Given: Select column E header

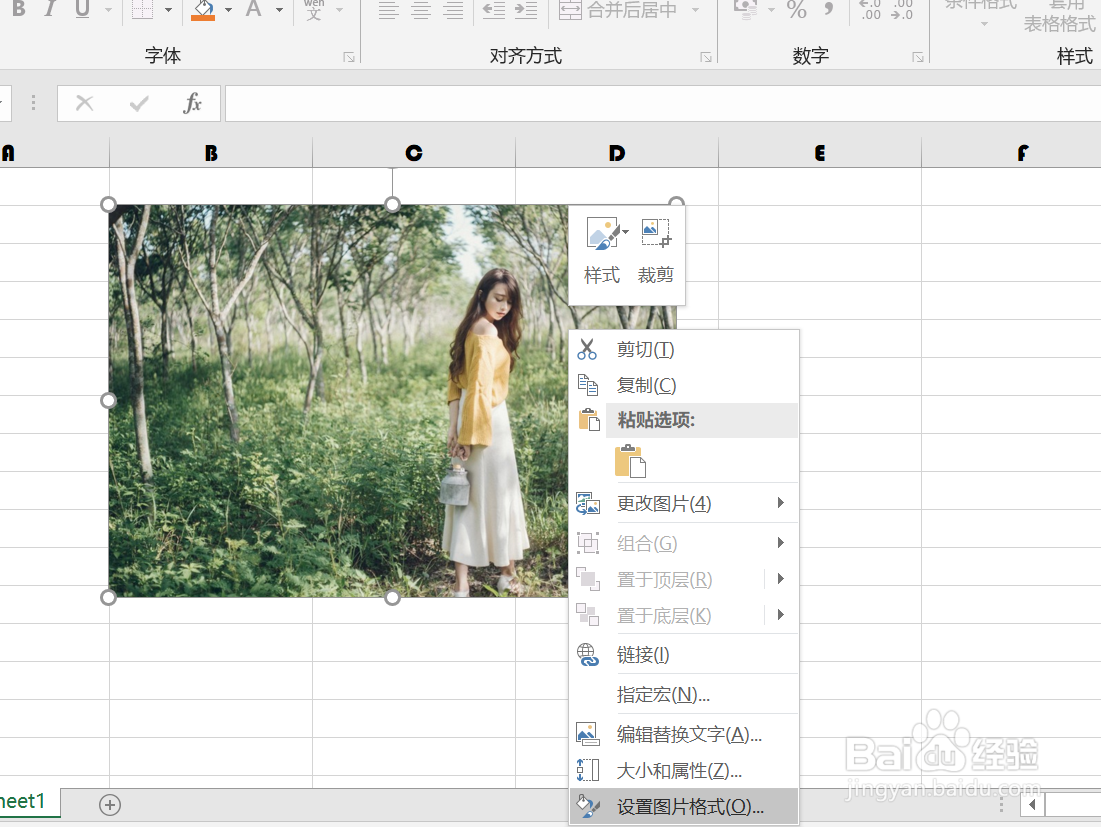Looking at the screenshot, I should pyautogui.click(x=819, y=152).
